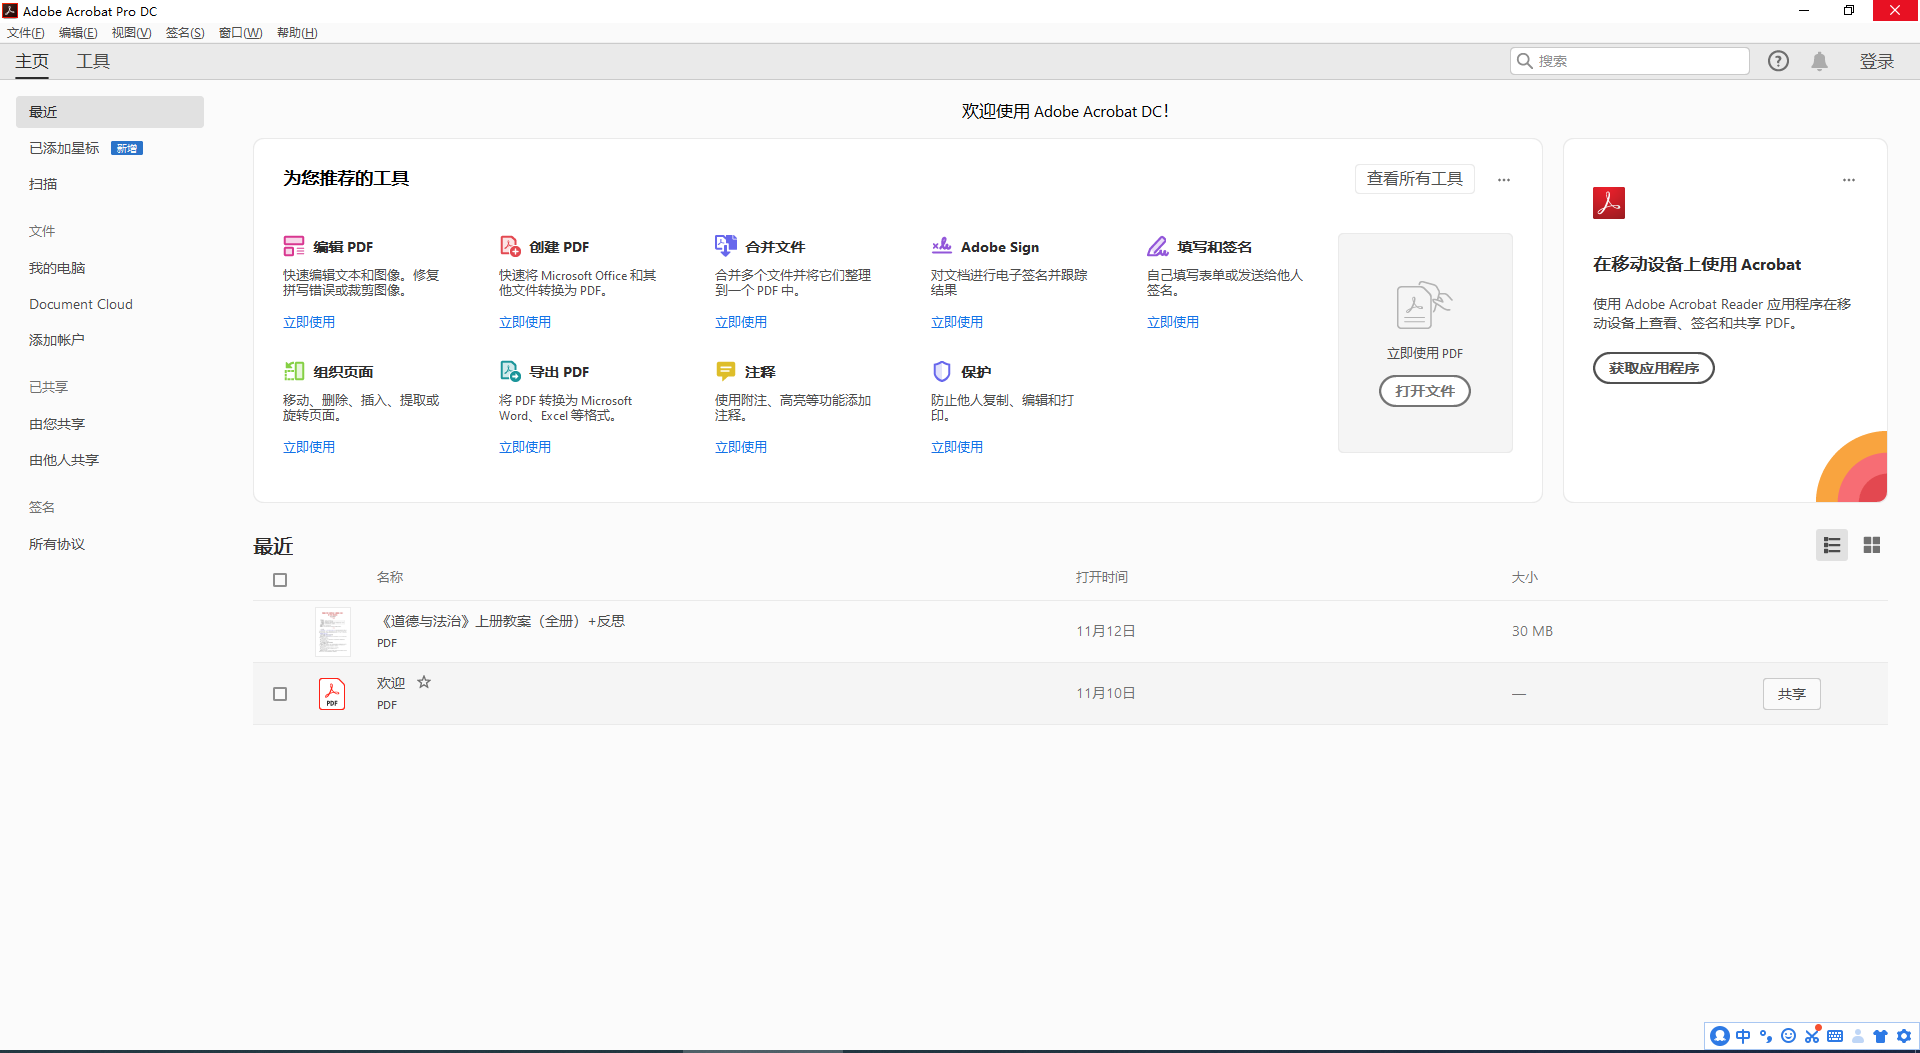Open the notifications bell icon
This screenshot has height=1053, width=1920.
[x=1820, y=61]
